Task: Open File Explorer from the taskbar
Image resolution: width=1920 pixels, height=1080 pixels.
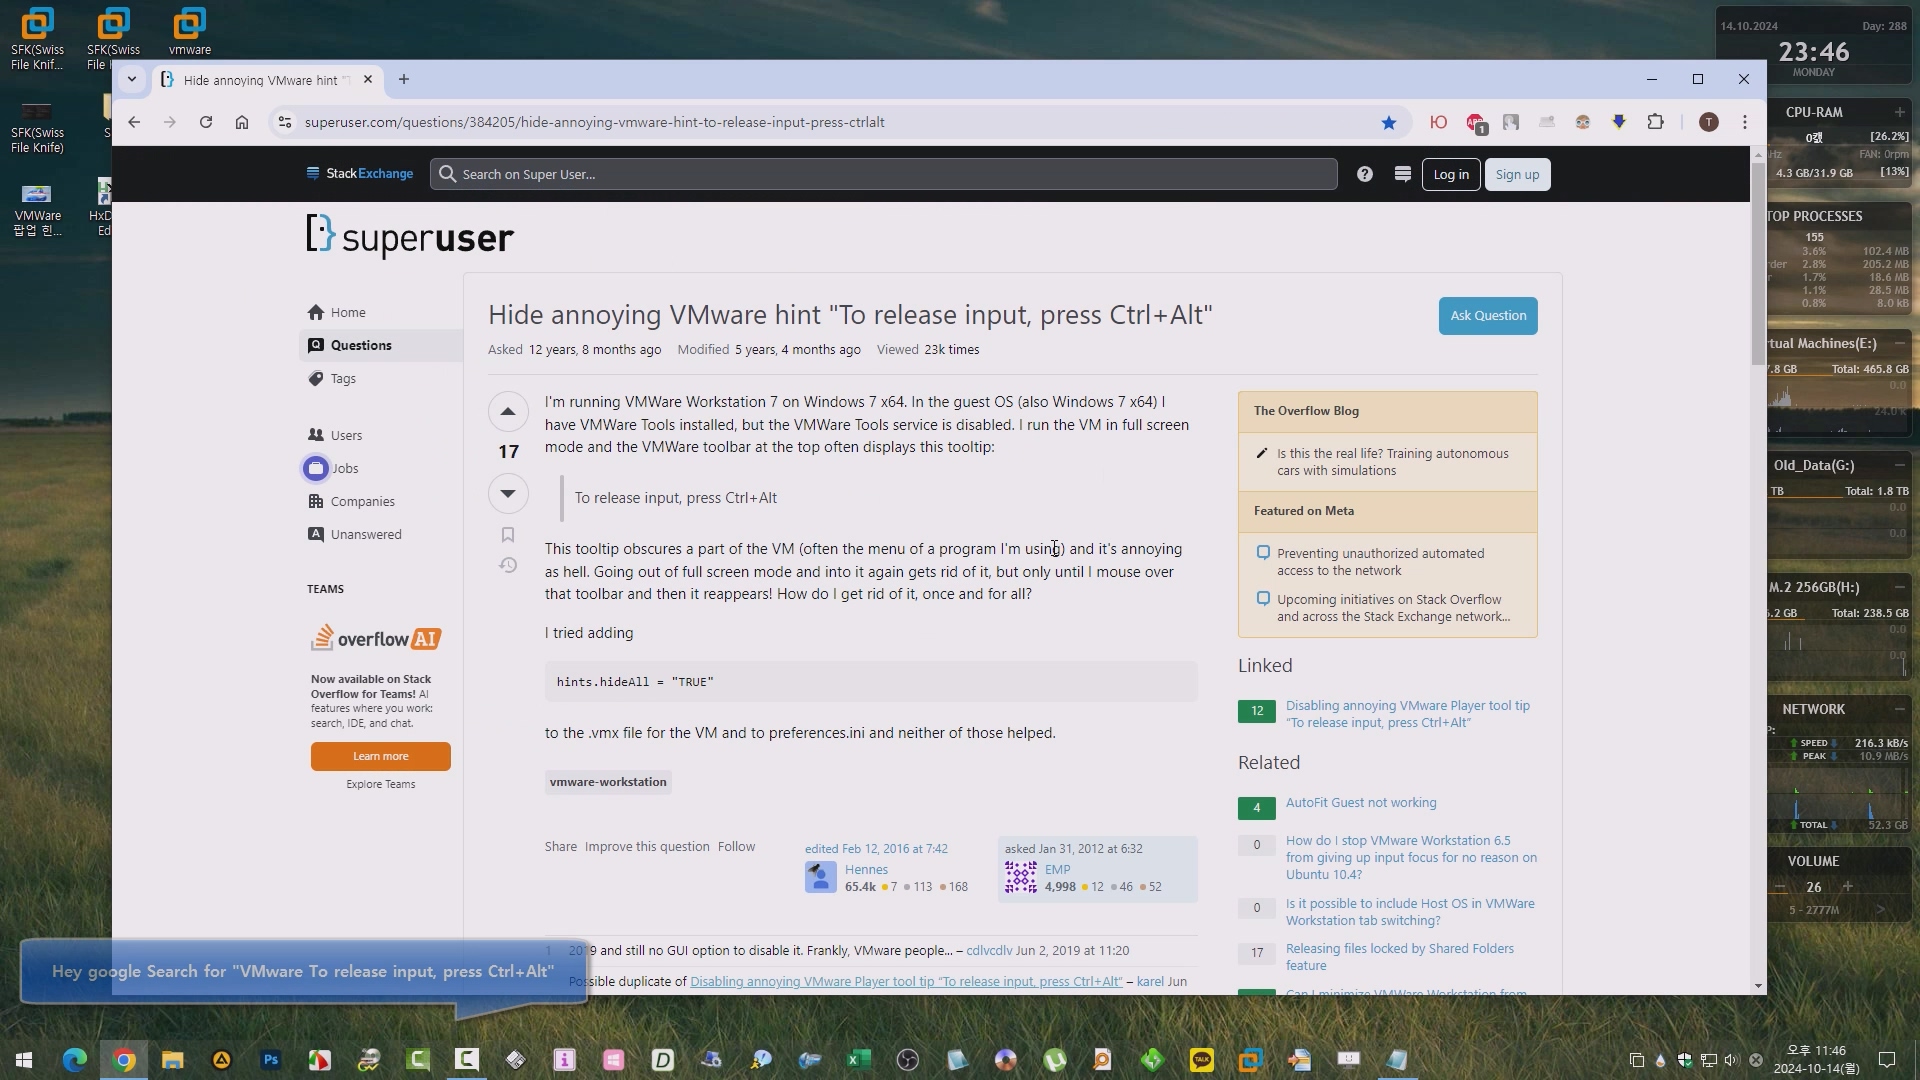Action: (x=172, y=1060)
